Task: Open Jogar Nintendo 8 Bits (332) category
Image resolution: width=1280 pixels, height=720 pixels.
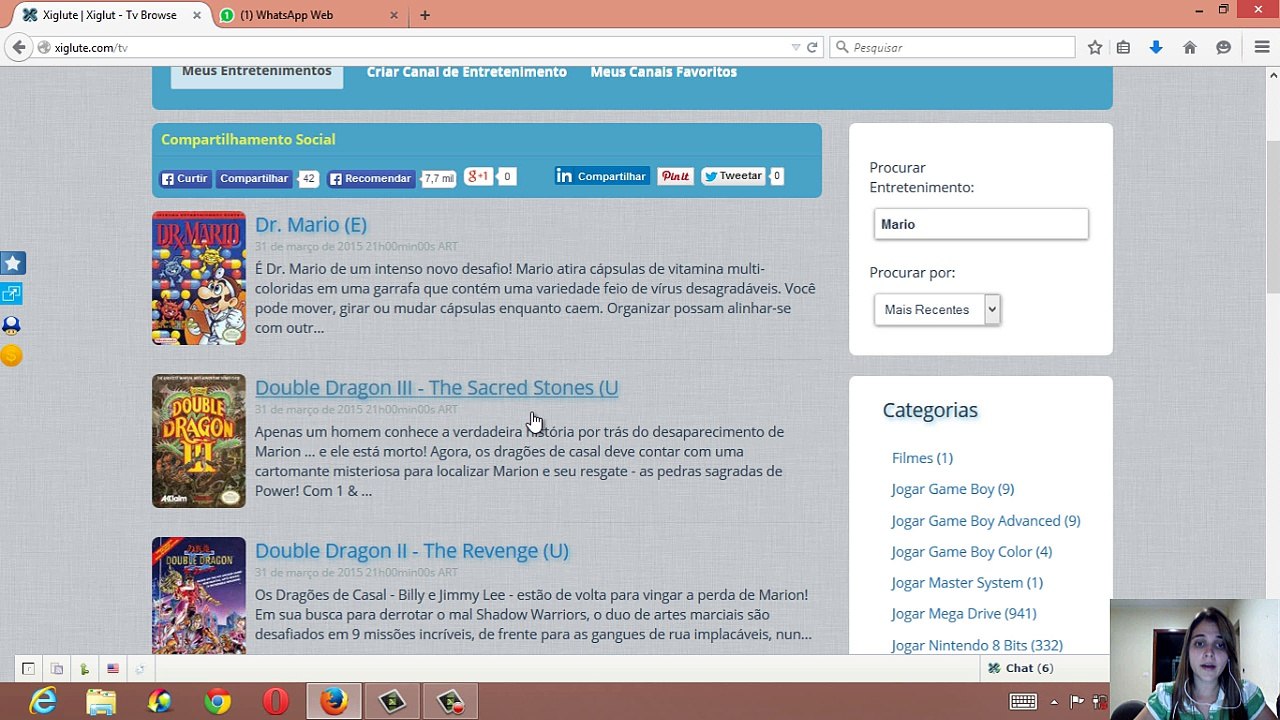Action: point(976,646)
